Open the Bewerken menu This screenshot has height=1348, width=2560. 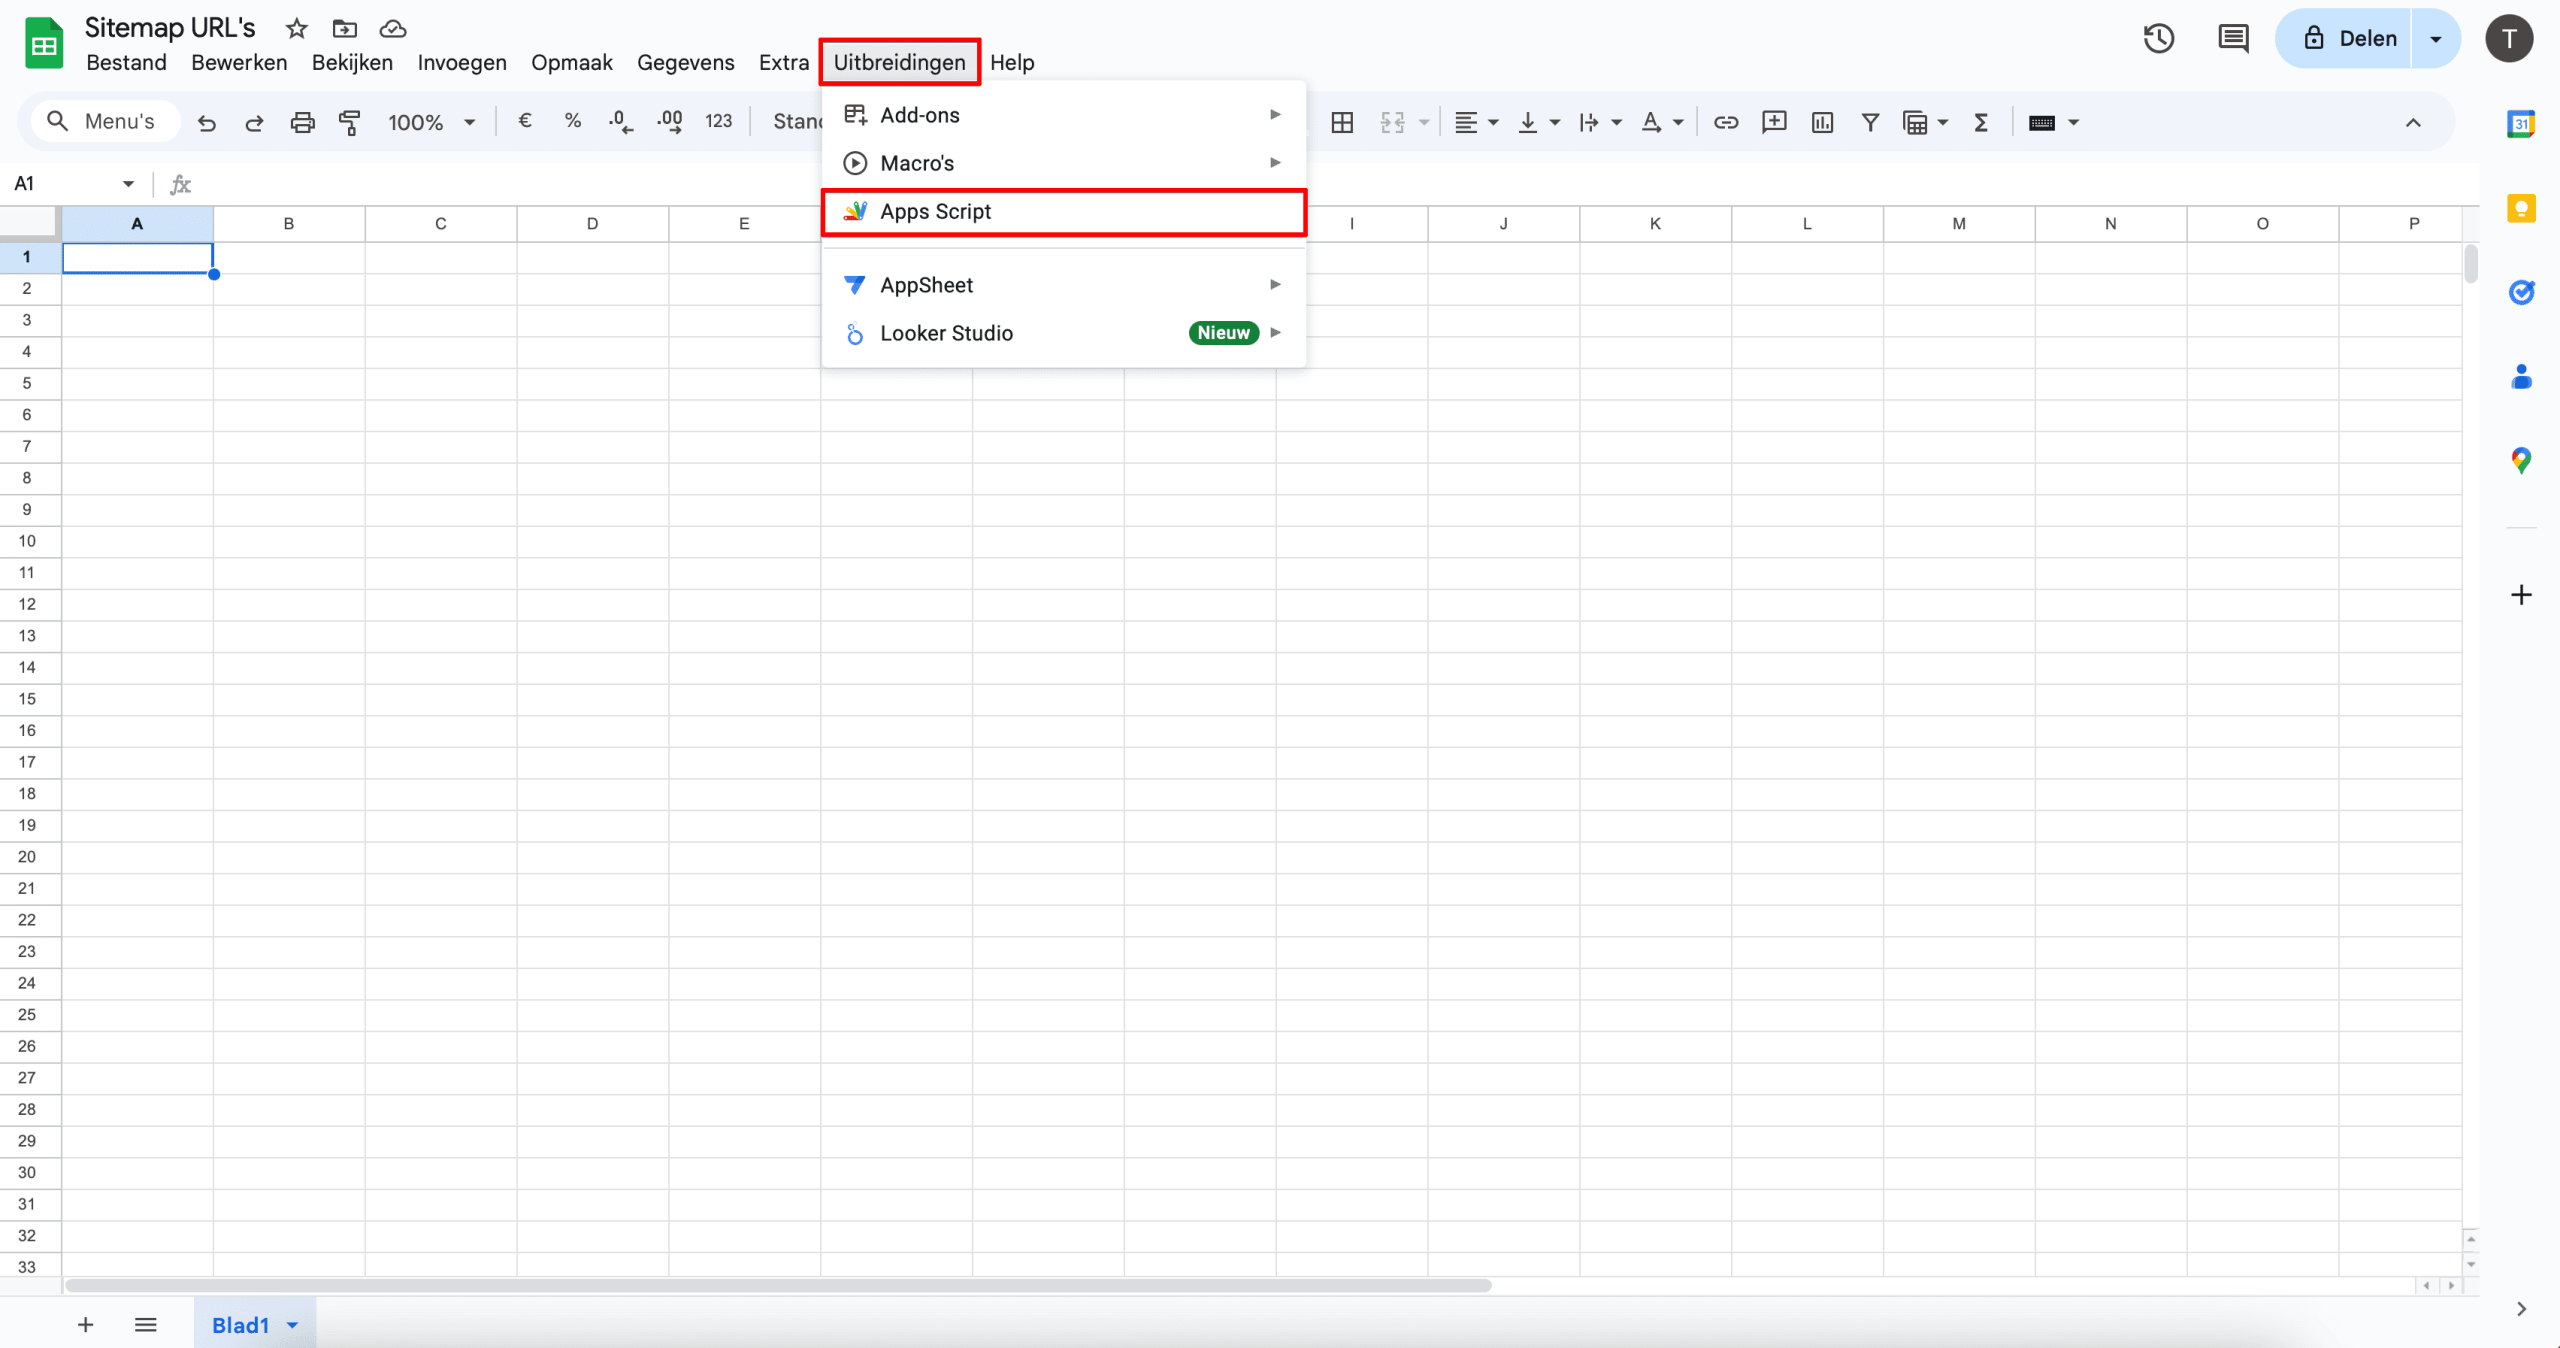(x=239, y=62)
